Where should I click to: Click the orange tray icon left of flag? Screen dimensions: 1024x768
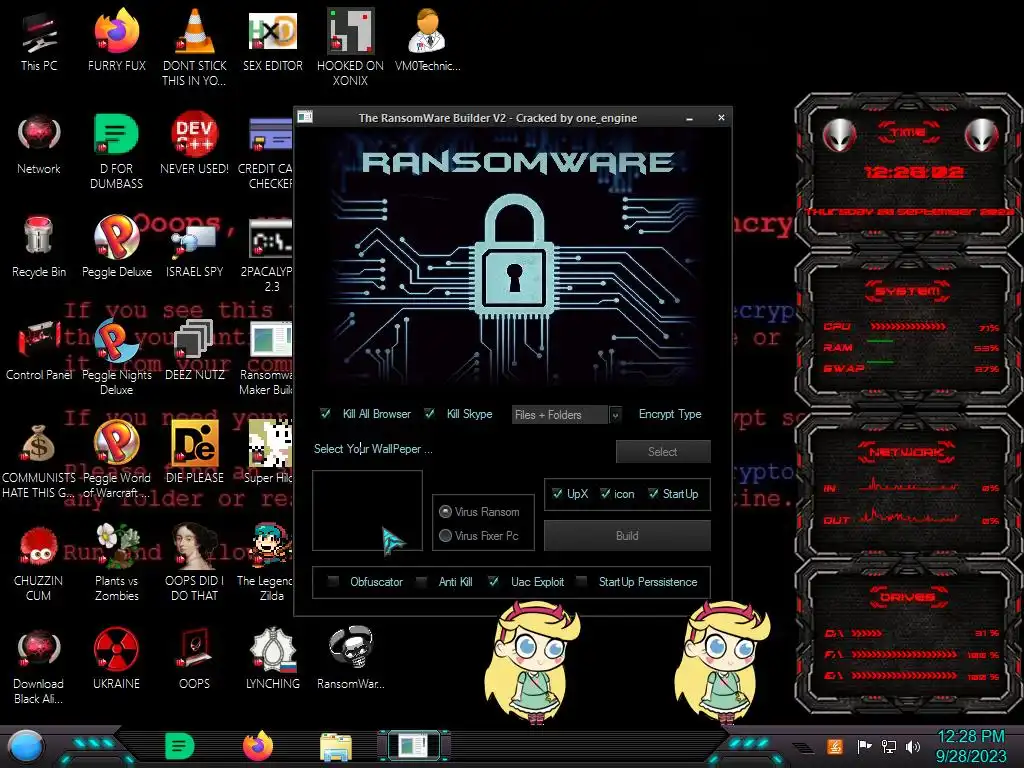(835, 746)
